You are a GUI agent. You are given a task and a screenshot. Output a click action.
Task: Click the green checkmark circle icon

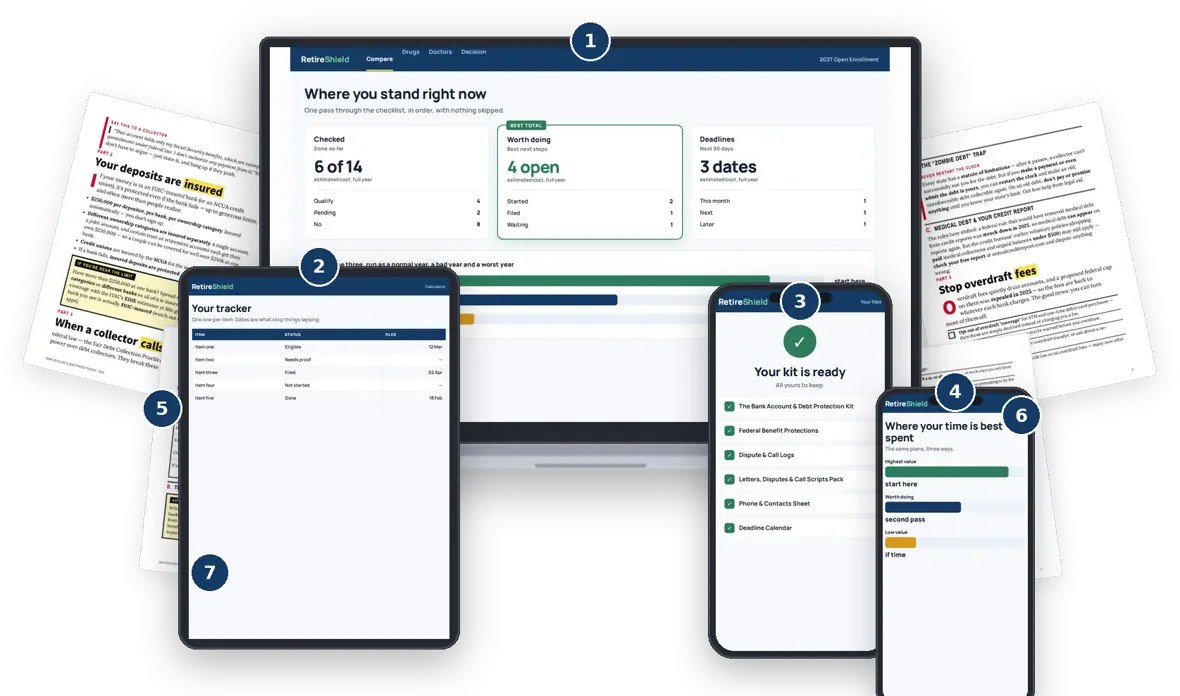pyautogui.click(x=799, y=342)
